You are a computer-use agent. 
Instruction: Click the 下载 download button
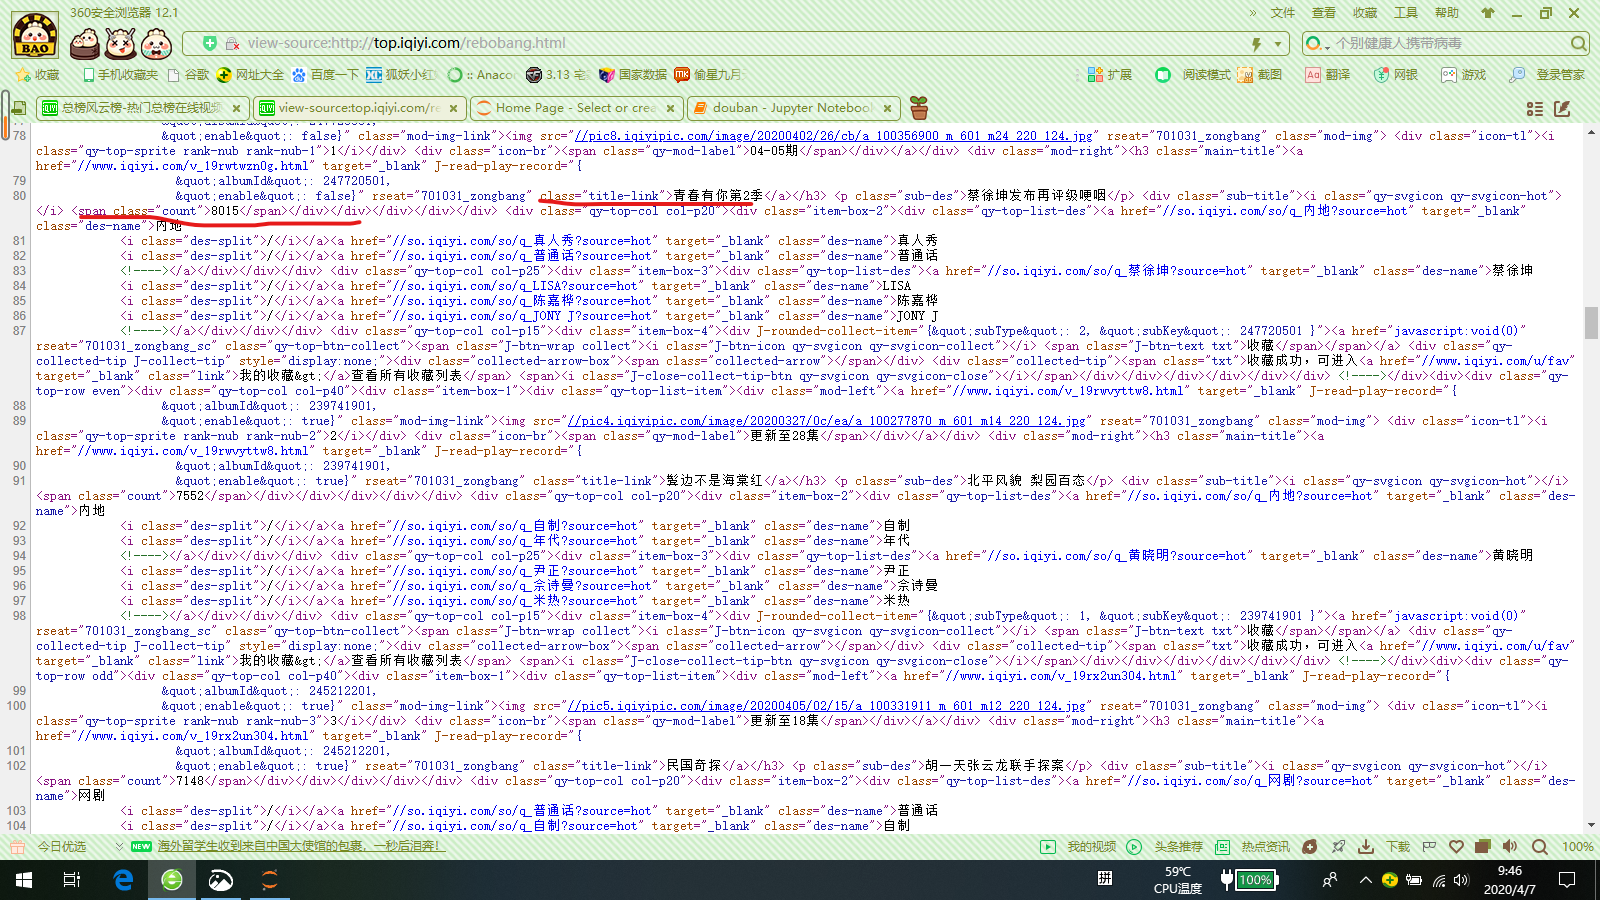point(1385,847)
